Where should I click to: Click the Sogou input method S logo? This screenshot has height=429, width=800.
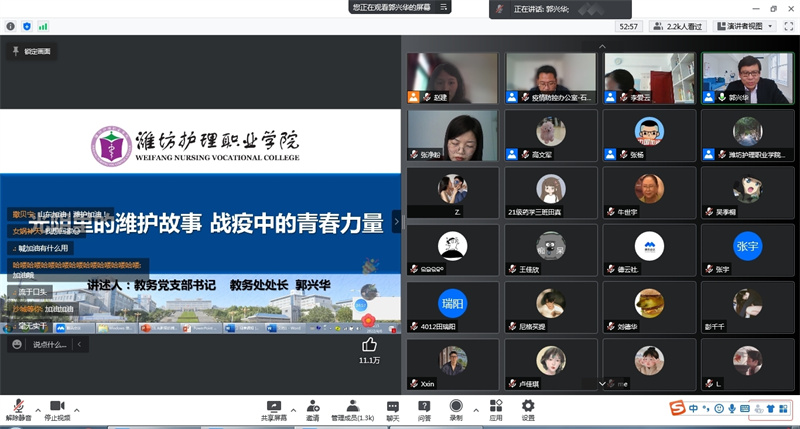pyautogui.click(x=678, y=408)
